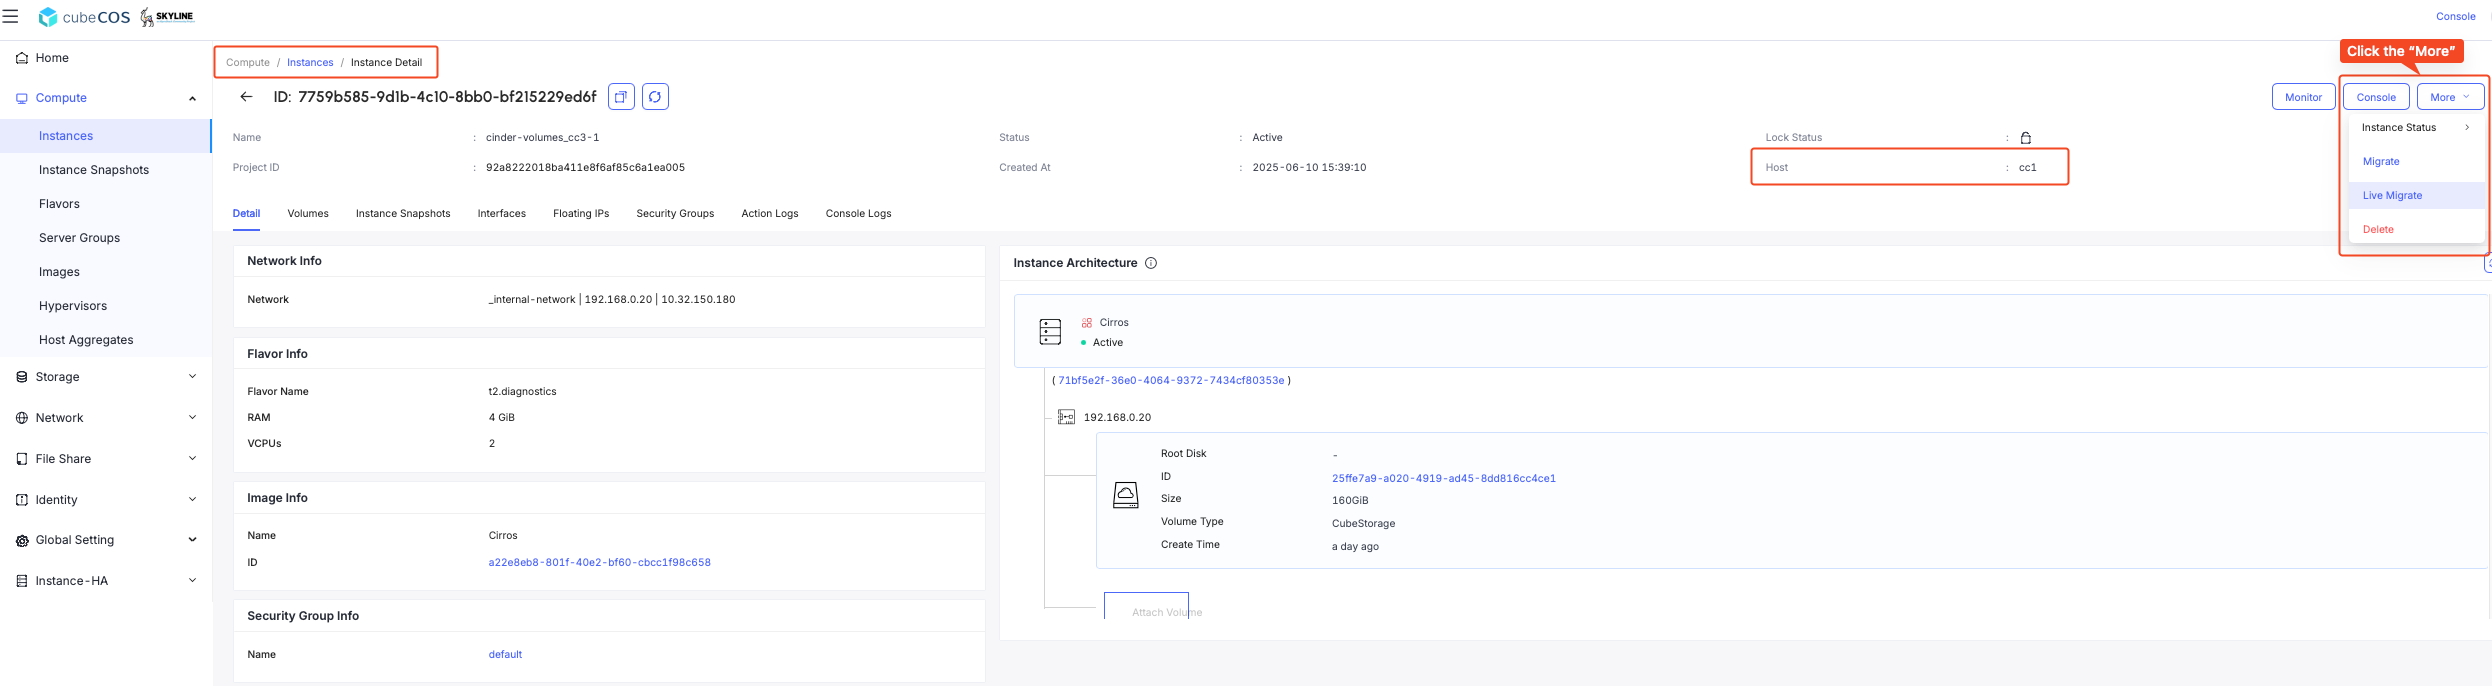The image size is (2492, 686).
Task: Click the network interface icon beside 192.168.0.20
Action: (x=1066, y=417)
